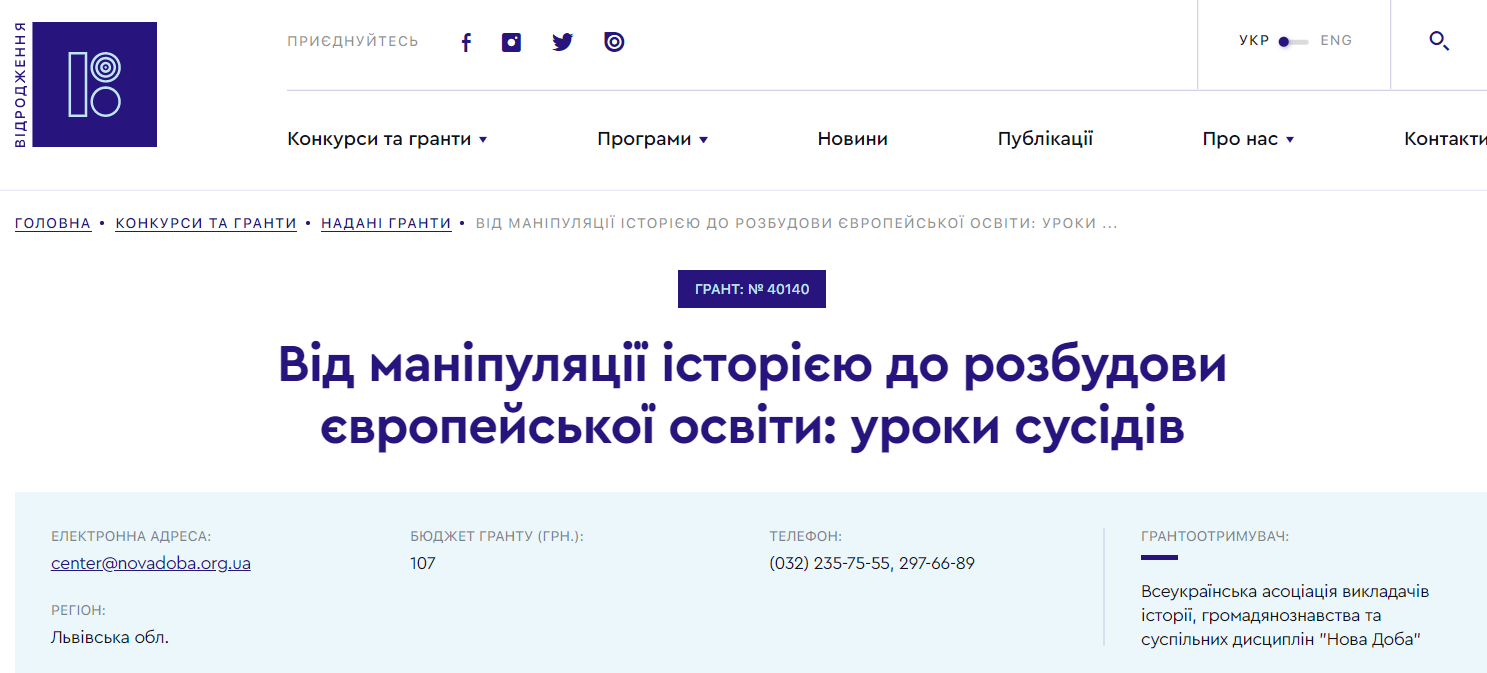1487x673 pixels.
Task: Click the Відродження logo
Action: coord(94,85)
